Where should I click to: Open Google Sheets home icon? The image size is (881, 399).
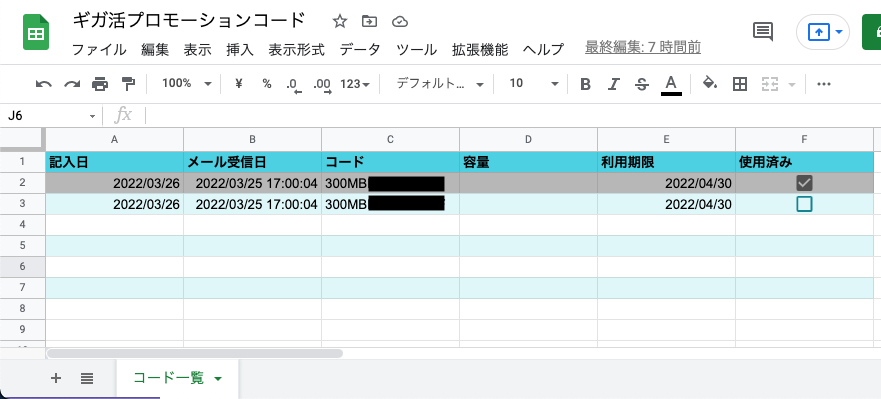36,33
